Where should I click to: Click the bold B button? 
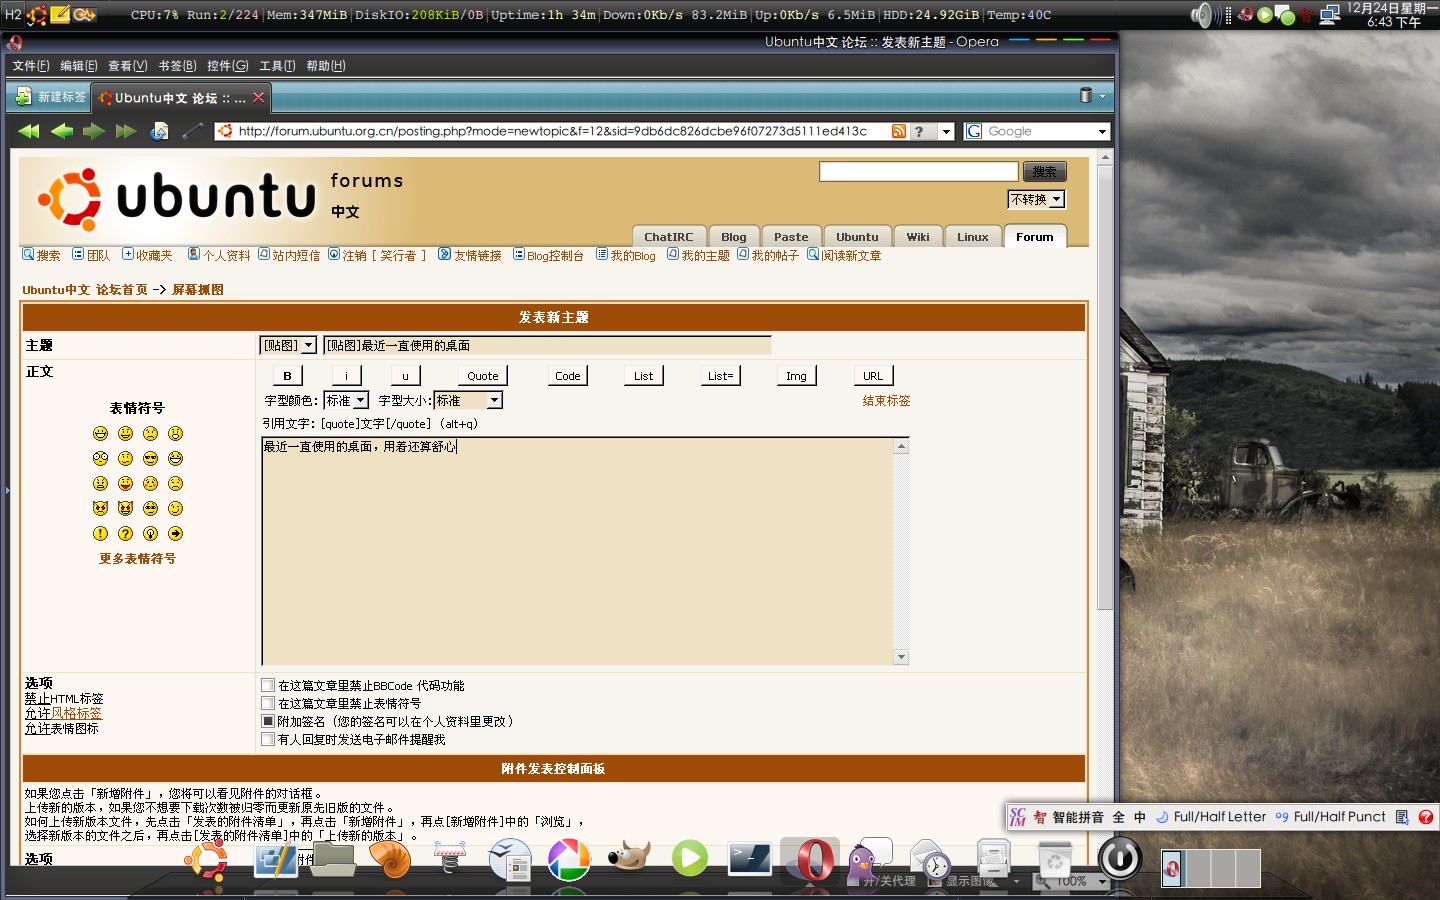[x=287, y=376]
